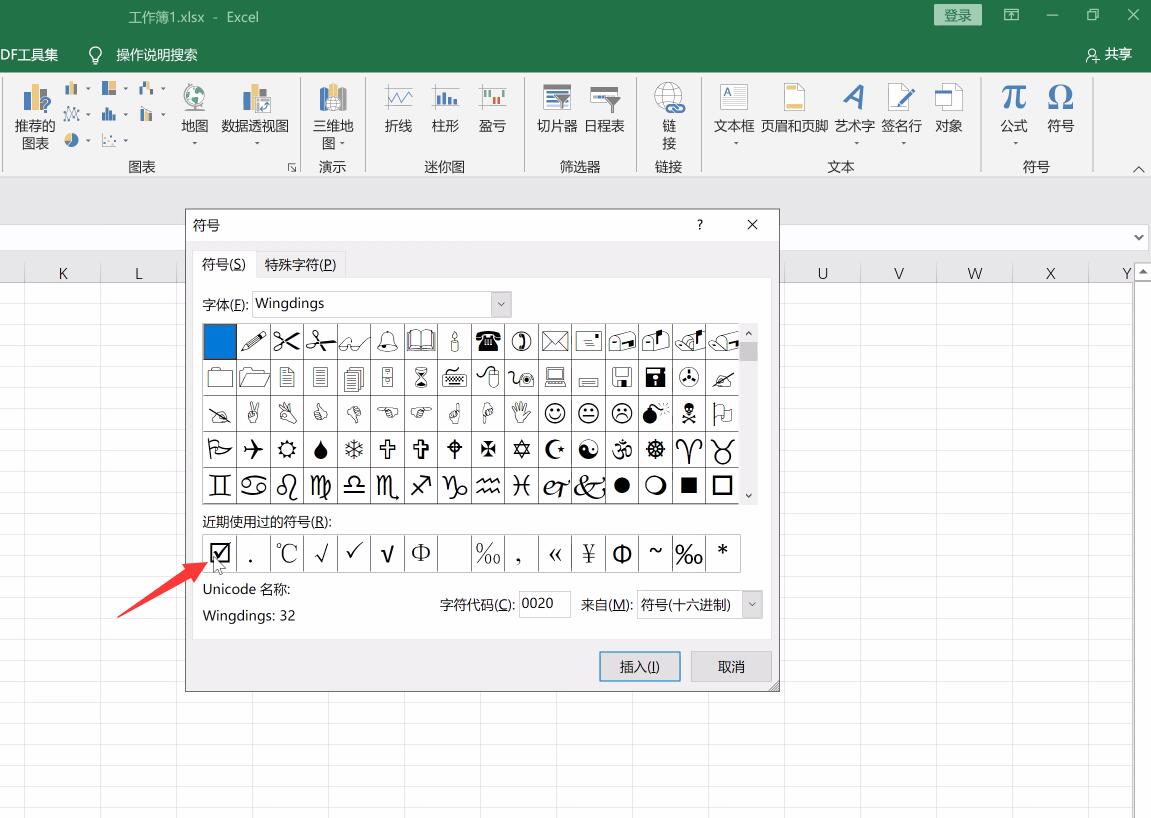Click the Link (链接) icon
The image size is (1151, 818).
point(669,98)
